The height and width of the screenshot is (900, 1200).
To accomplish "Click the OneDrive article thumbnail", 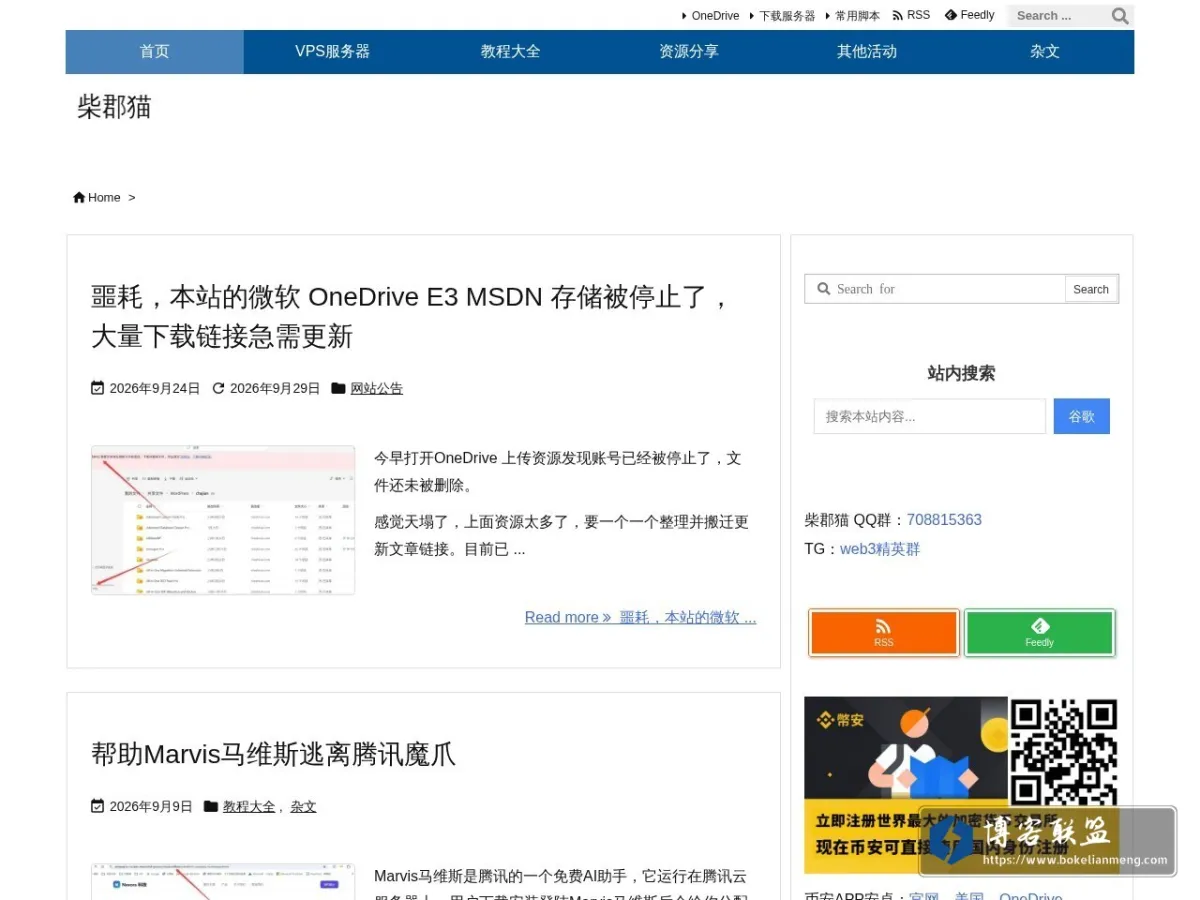I will tap(223, 520).
